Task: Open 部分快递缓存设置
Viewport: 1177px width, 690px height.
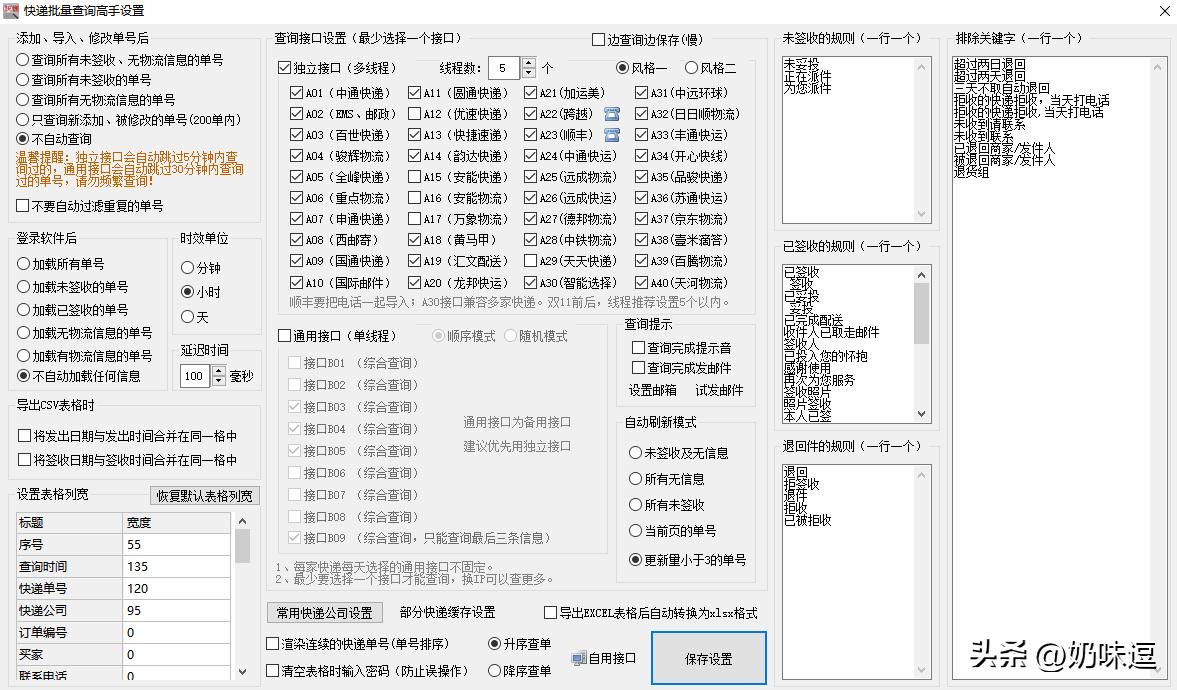Action: point(447,613)
